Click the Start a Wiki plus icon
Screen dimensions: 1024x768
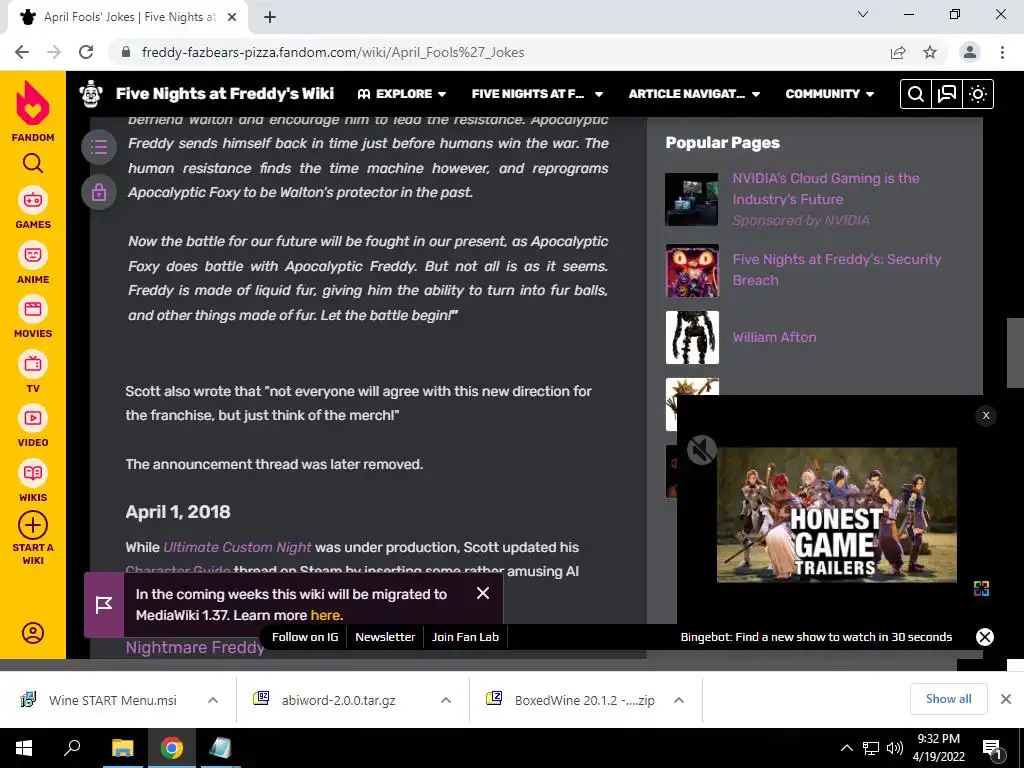pos(33,525)
